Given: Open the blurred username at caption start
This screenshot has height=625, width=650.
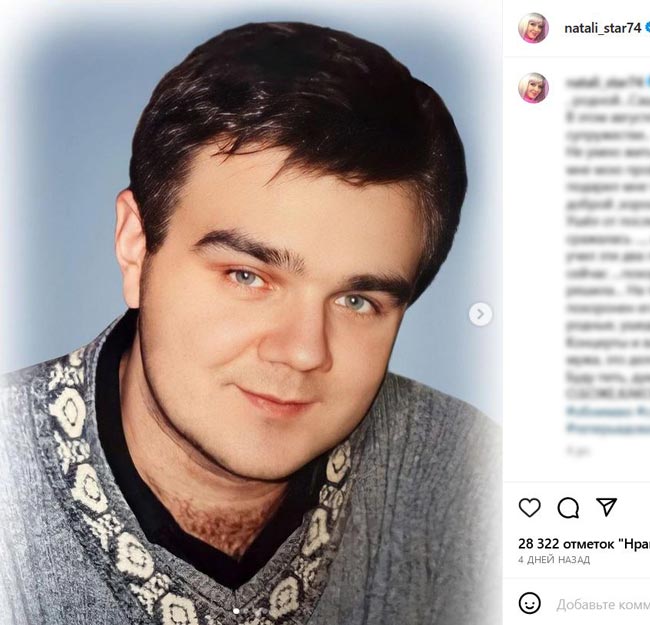Looking at the screenshot, I should coord(603,83).
